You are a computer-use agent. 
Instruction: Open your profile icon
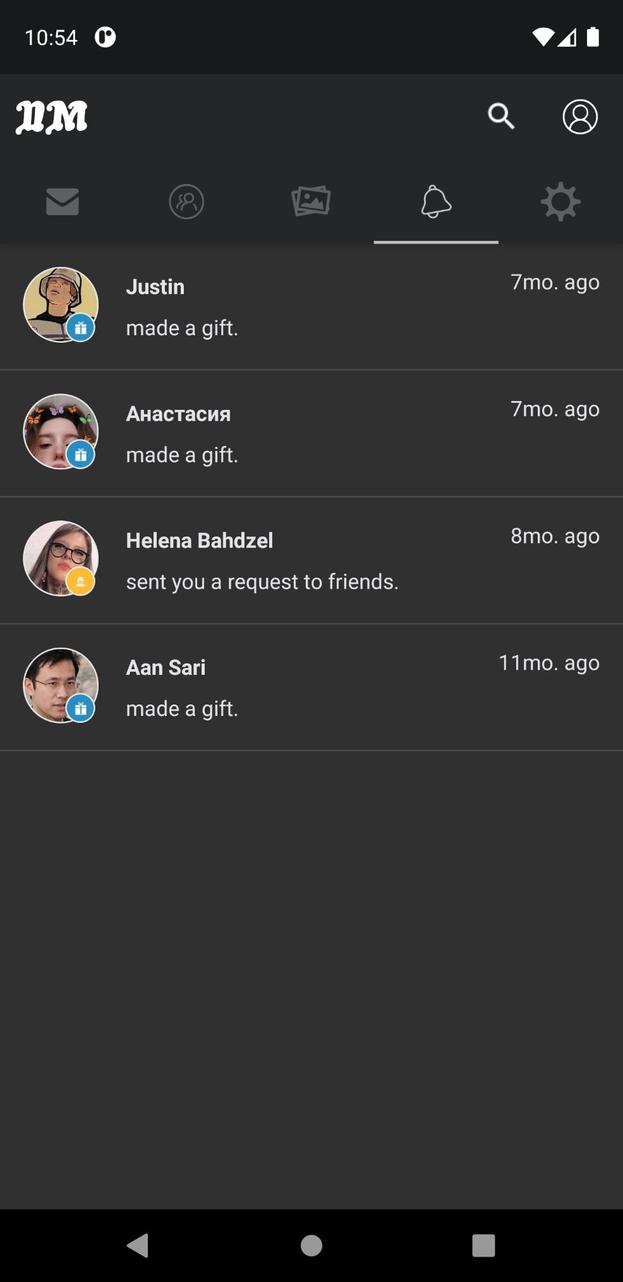(x=580, y=116)
